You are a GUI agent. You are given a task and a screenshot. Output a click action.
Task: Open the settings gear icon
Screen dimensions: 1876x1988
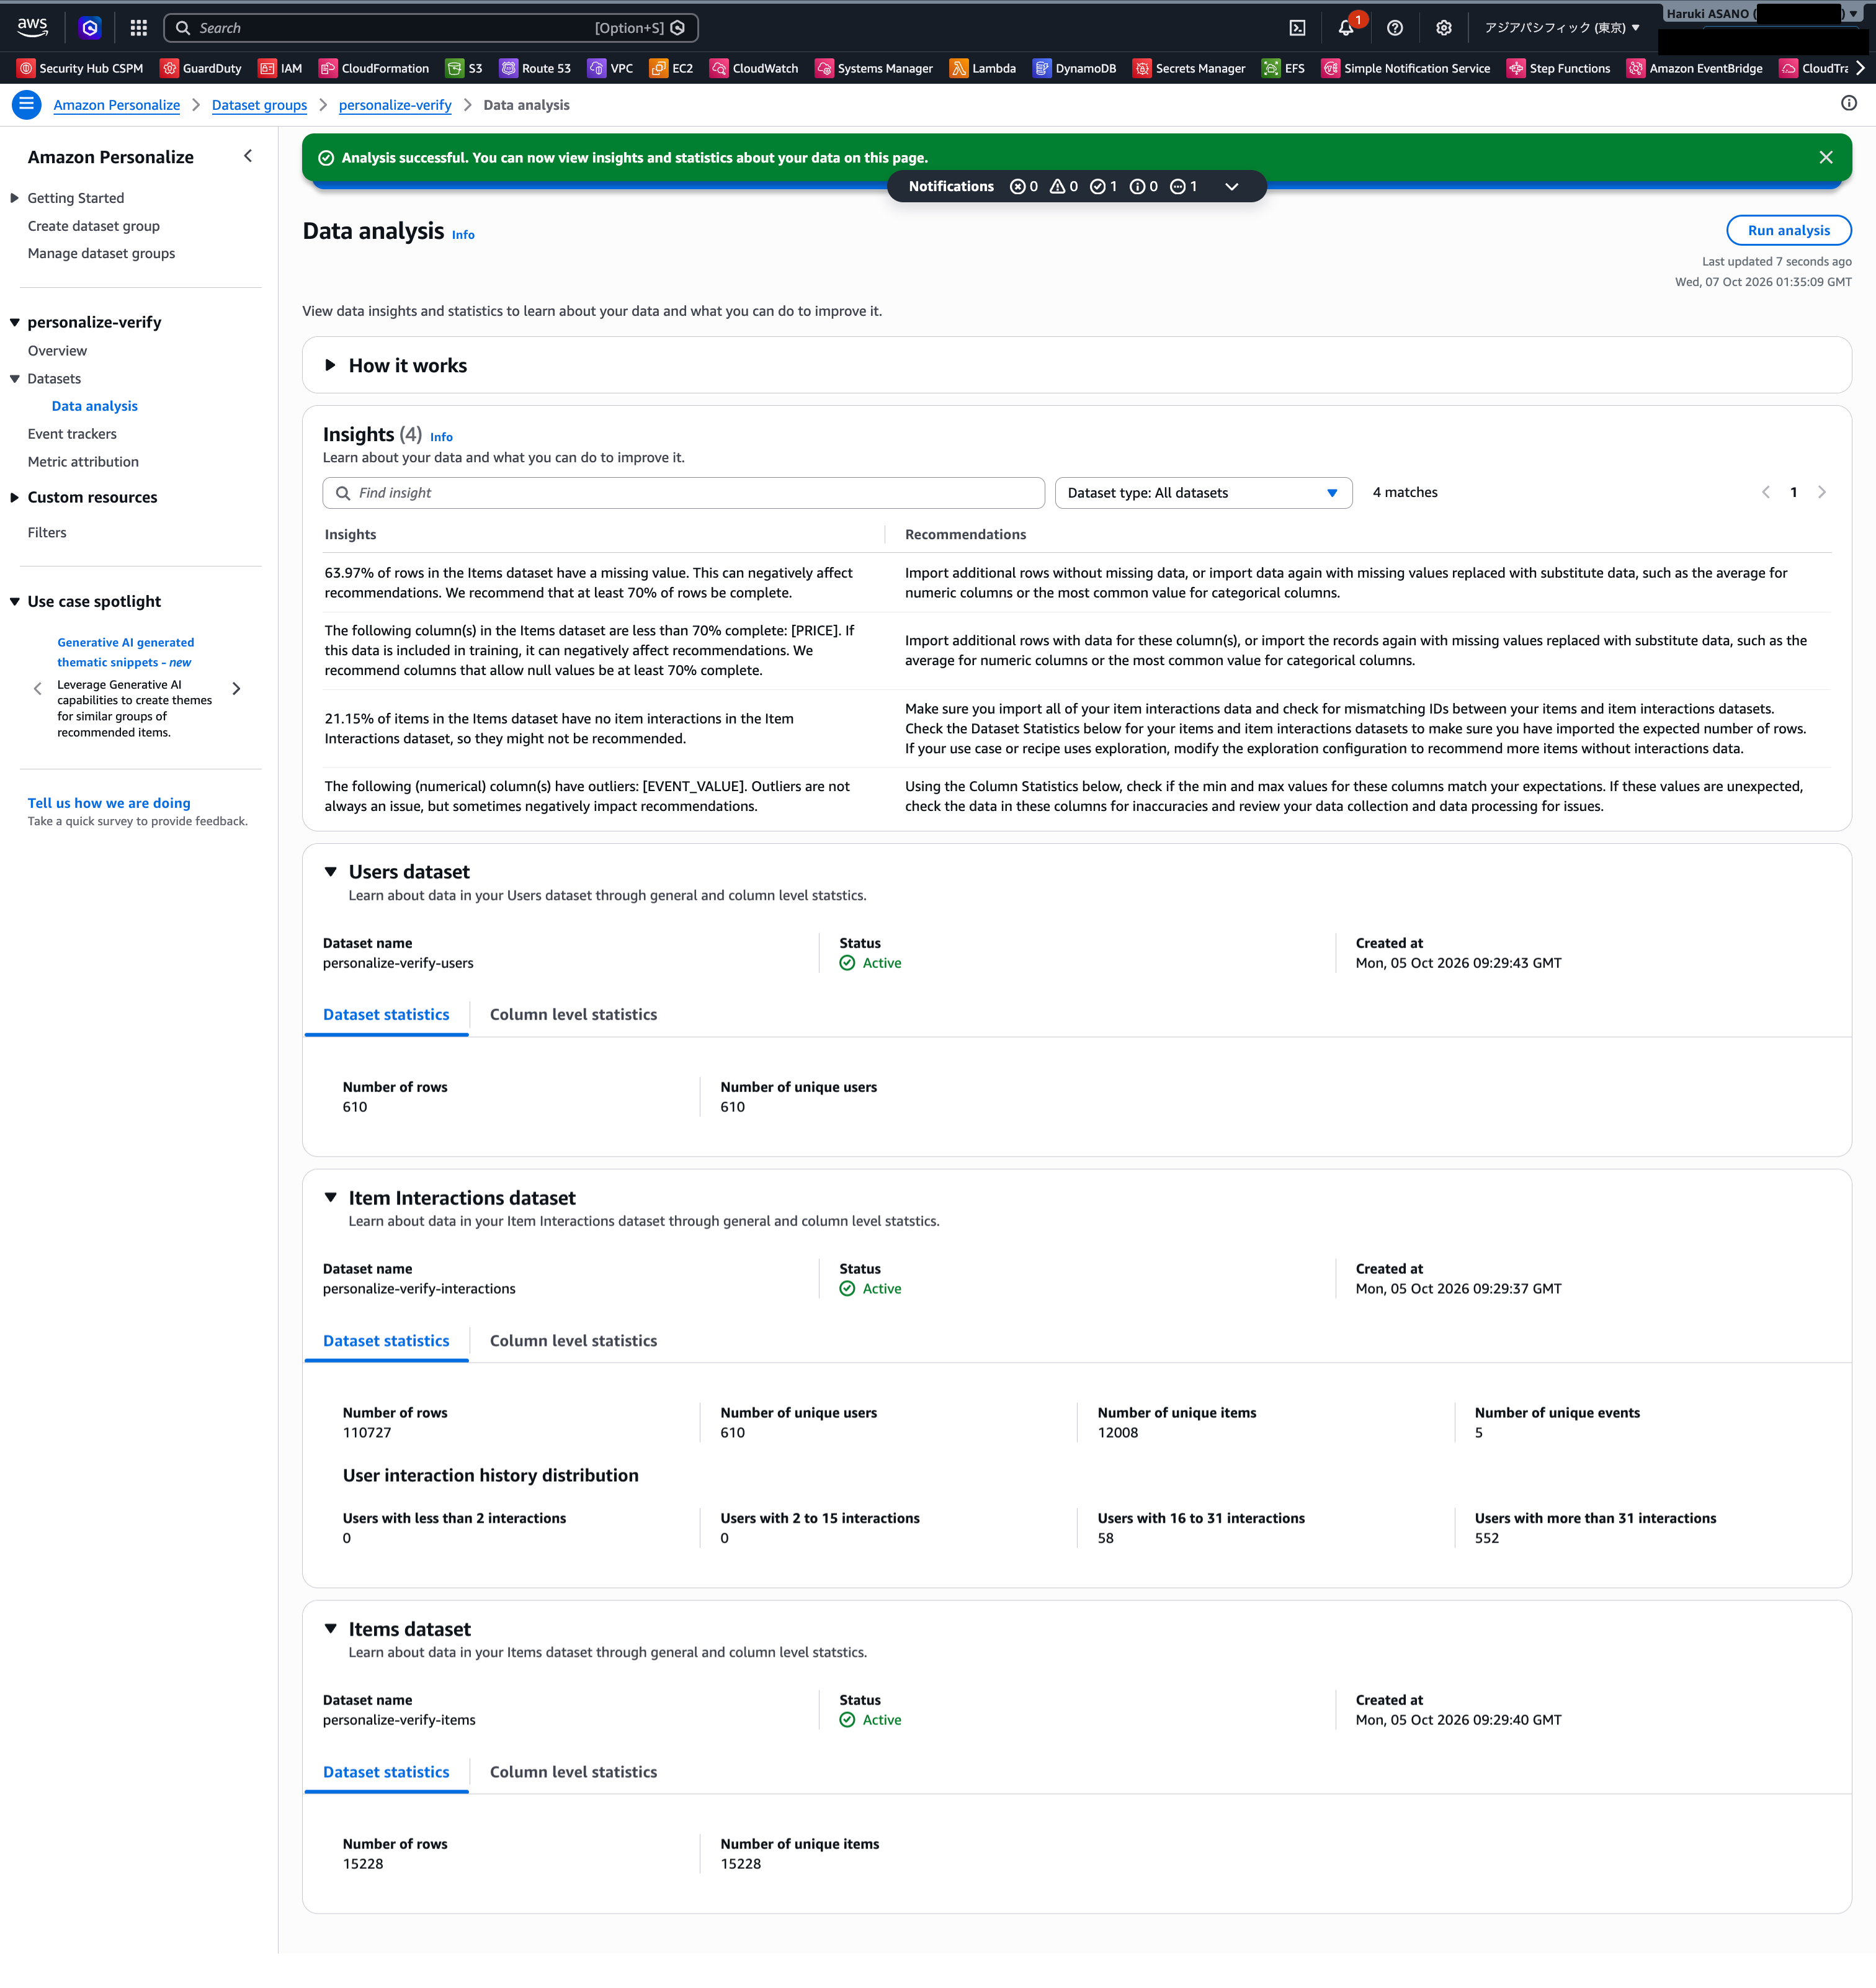point(1443,28)
